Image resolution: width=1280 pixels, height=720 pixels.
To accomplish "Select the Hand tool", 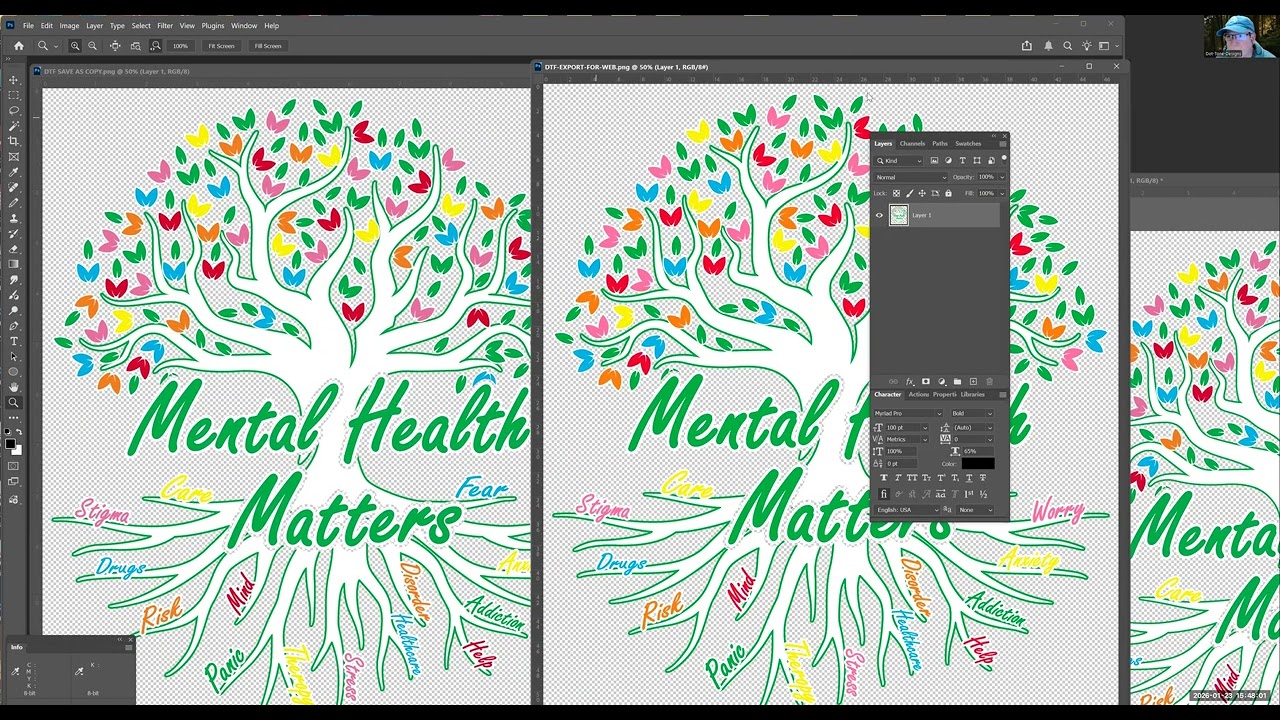I will pyautogui.click(x=14, y=387).
